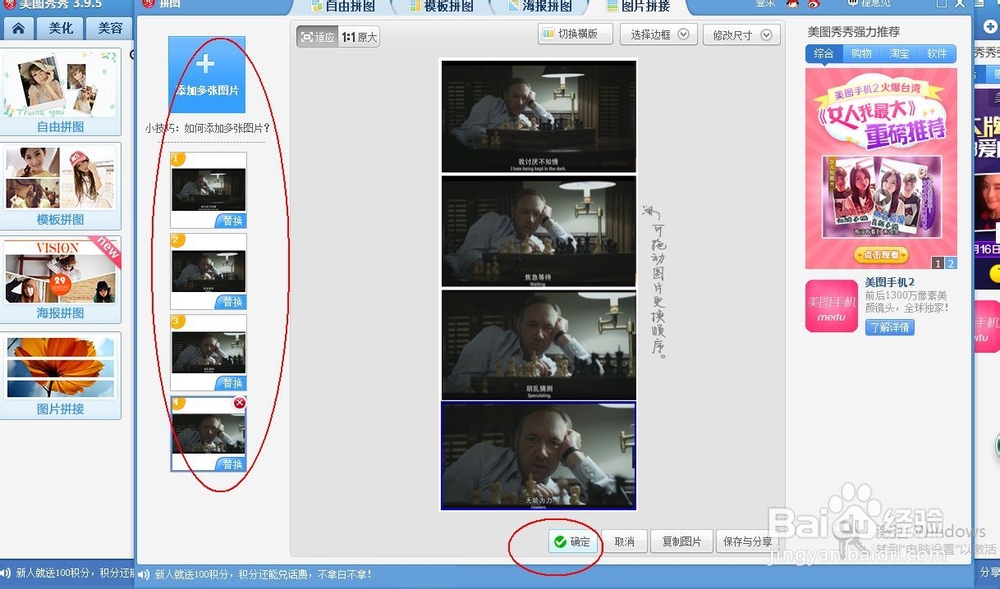The width and height of the screenshot is (1000, 589).
Task: Open the 修改尺寸 dropdown
Action: (742, 35)
